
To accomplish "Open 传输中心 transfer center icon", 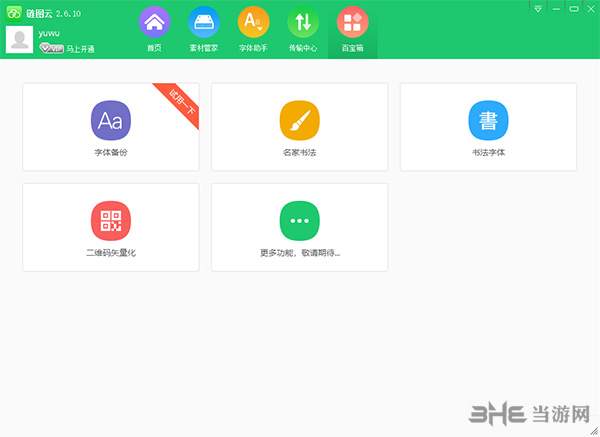I will click(303, 22).
